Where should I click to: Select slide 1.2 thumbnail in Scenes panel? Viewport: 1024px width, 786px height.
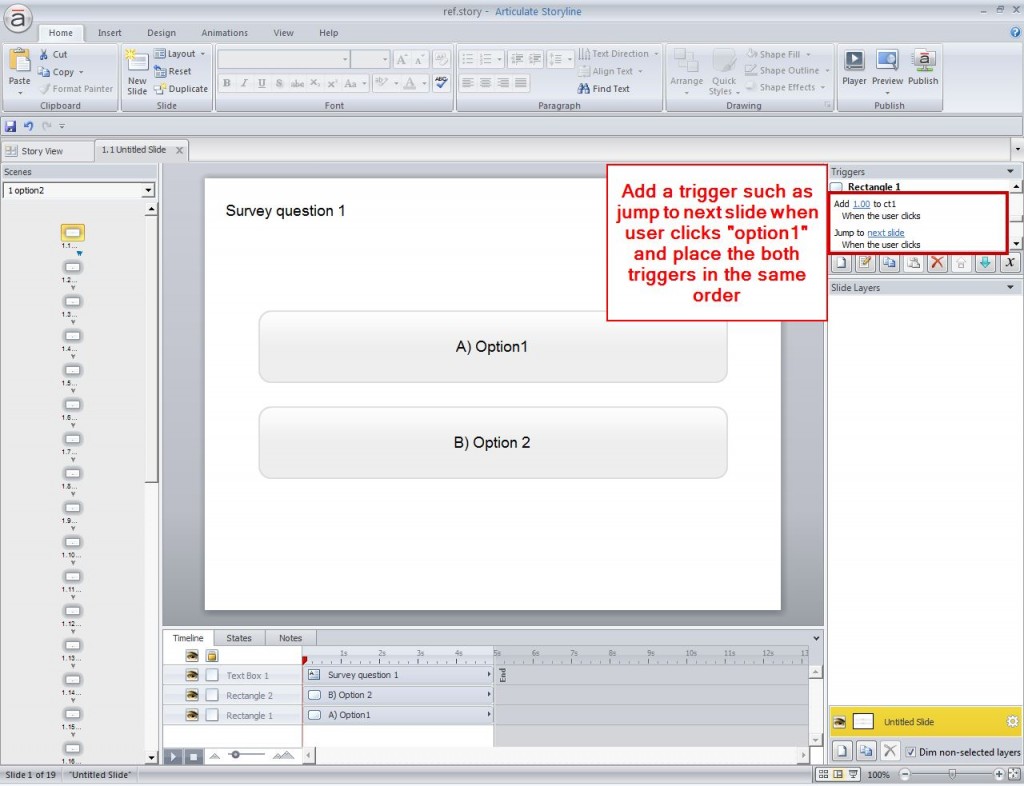click(72, 267)
